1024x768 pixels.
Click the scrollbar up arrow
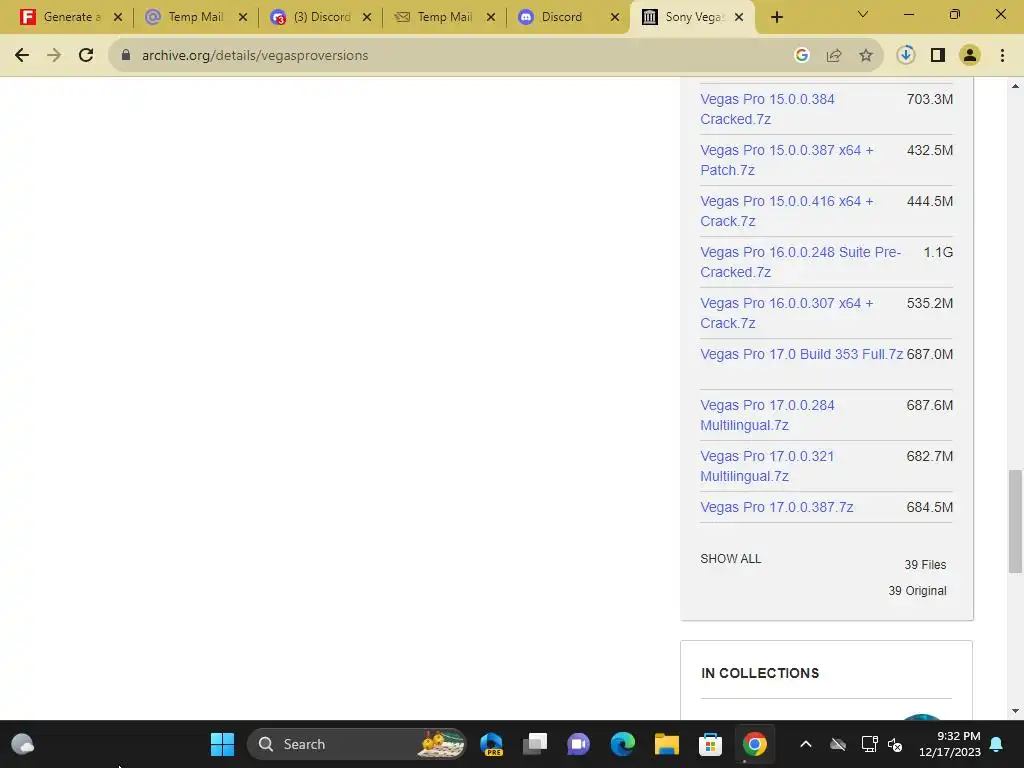pyautogui.click(x=1015, y=86)
